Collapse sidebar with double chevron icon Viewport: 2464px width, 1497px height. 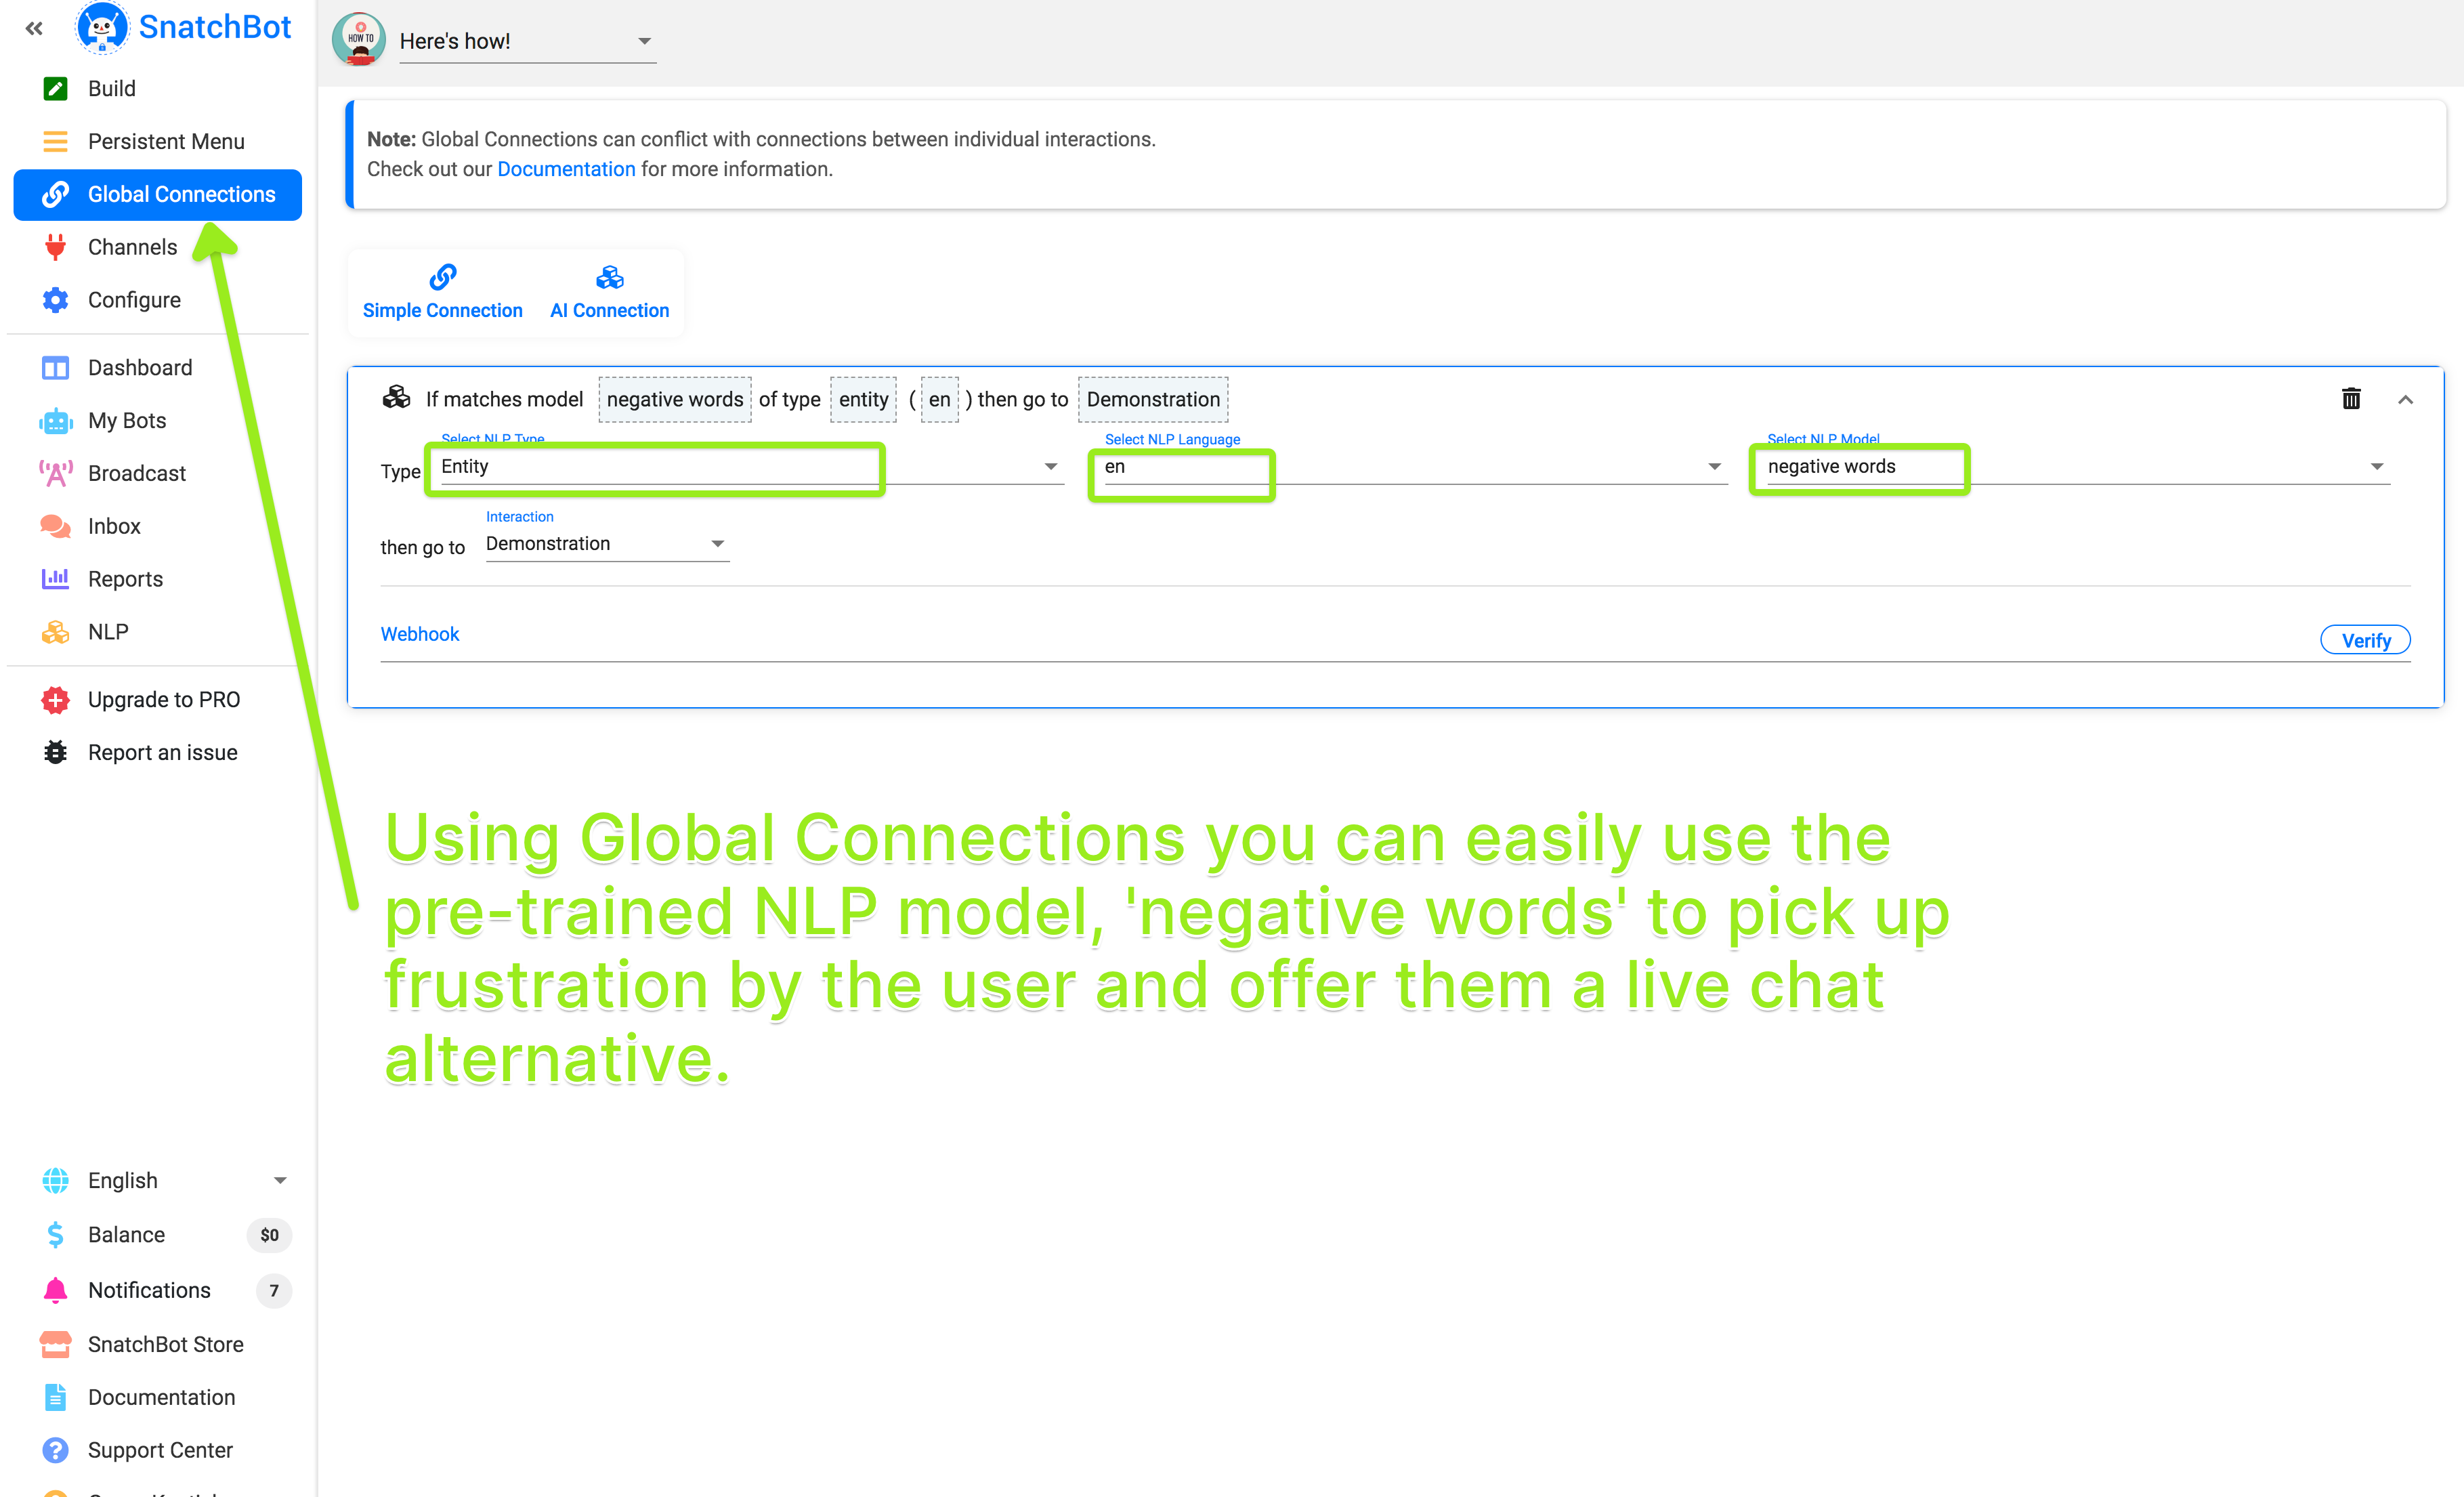pyautogui.click(x=34, y=28)
